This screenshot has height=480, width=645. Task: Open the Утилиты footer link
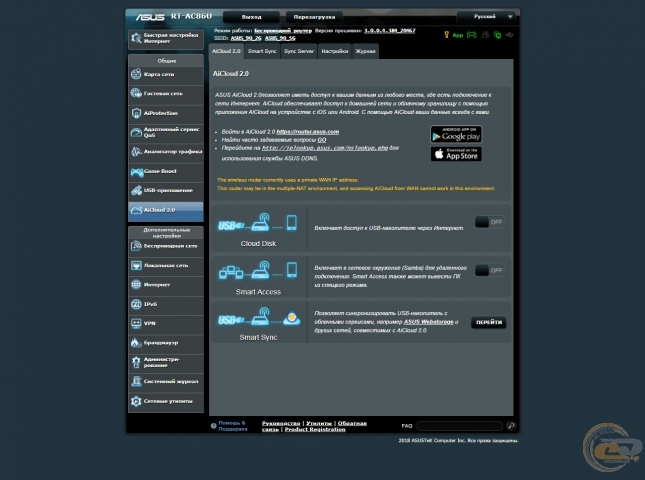pyautogui.click(x=319, y=423)
